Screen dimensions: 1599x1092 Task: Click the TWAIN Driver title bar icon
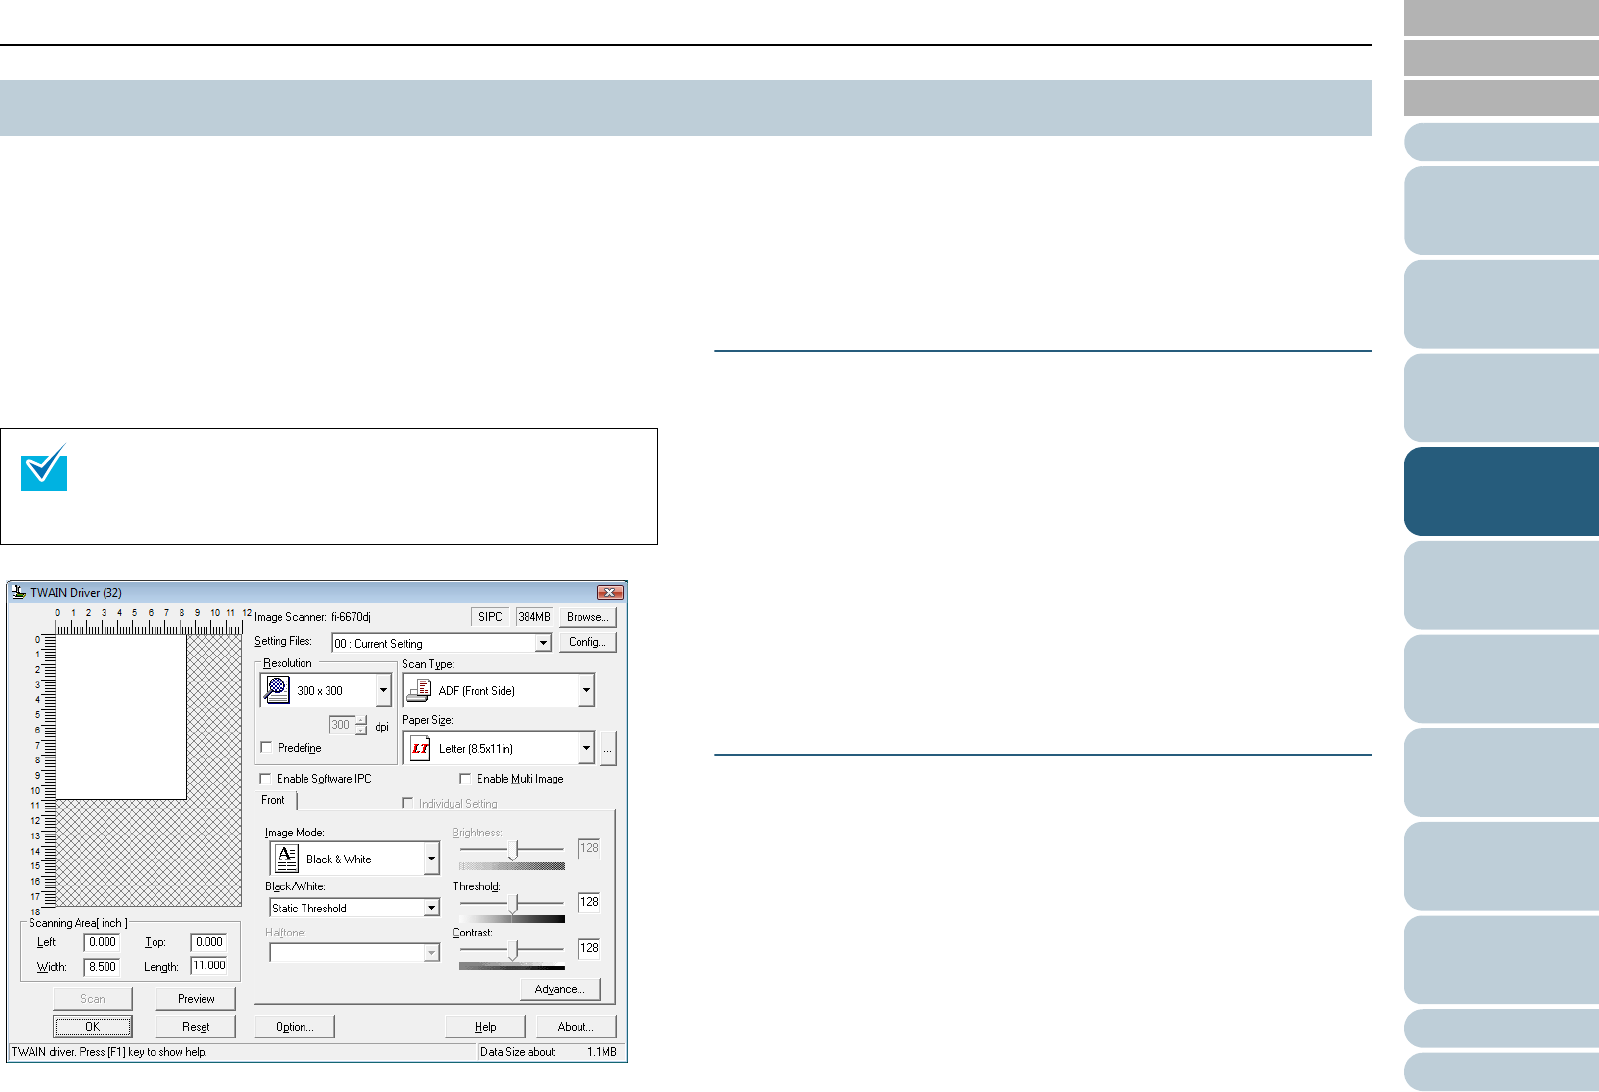point(18,592)
